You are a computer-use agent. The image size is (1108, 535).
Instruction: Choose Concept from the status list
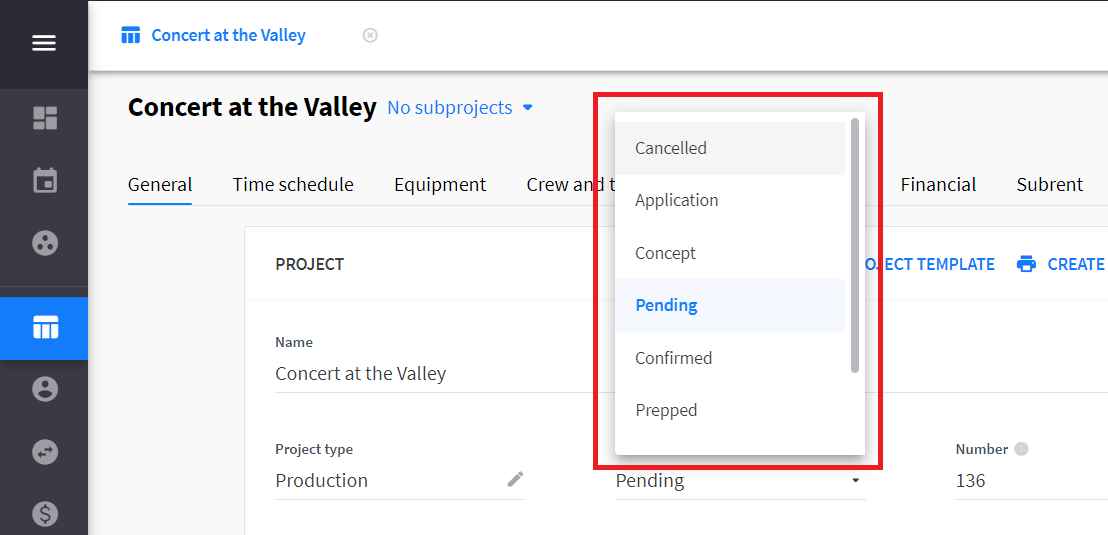tap(730, 253)
